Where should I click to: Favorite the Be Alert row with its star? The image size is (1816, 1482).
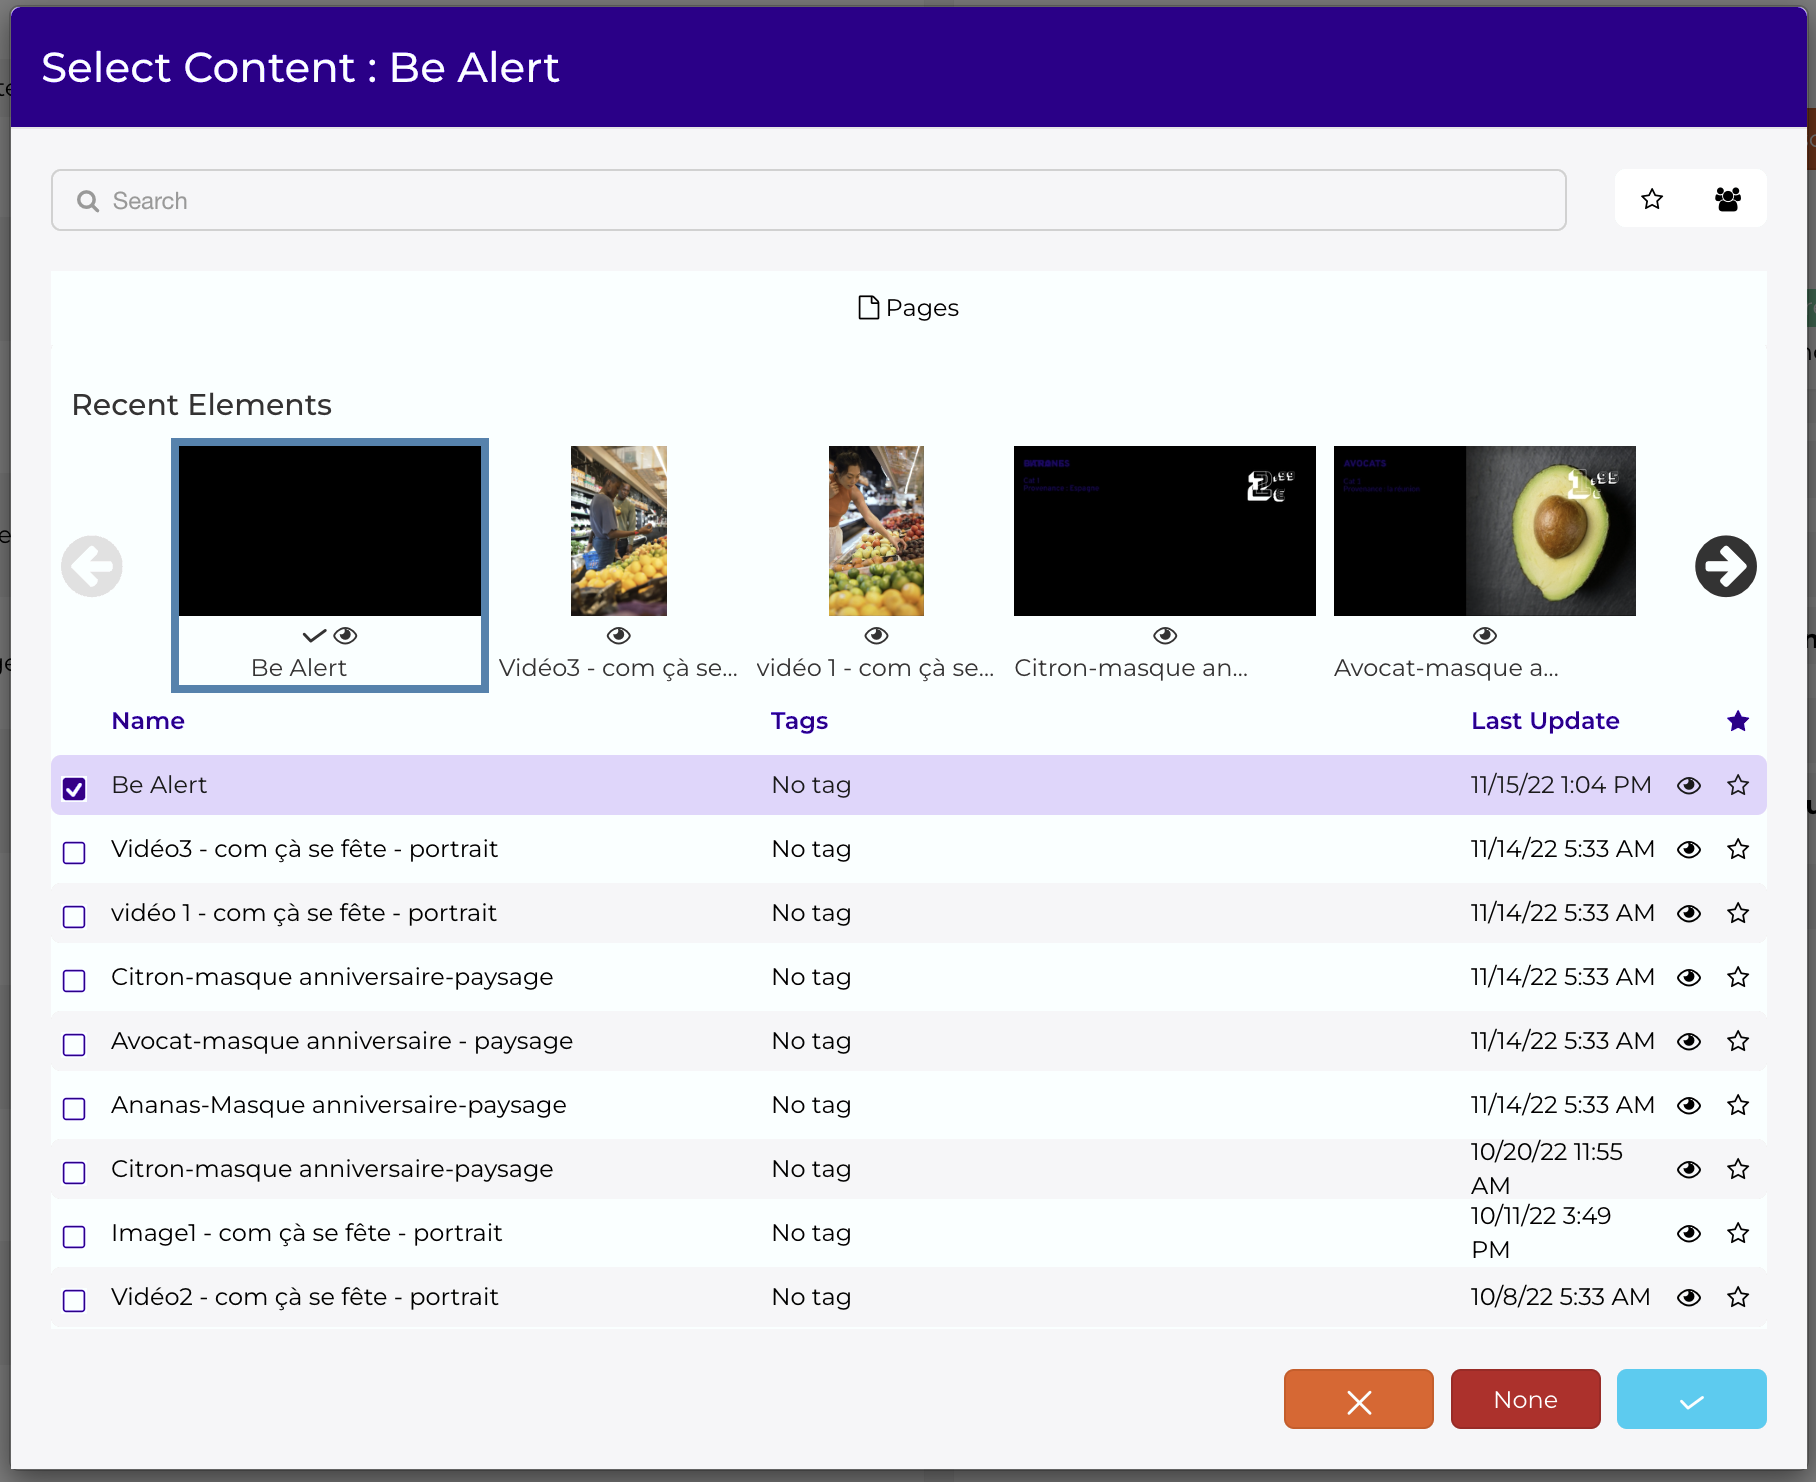[x=1738, y=785]
